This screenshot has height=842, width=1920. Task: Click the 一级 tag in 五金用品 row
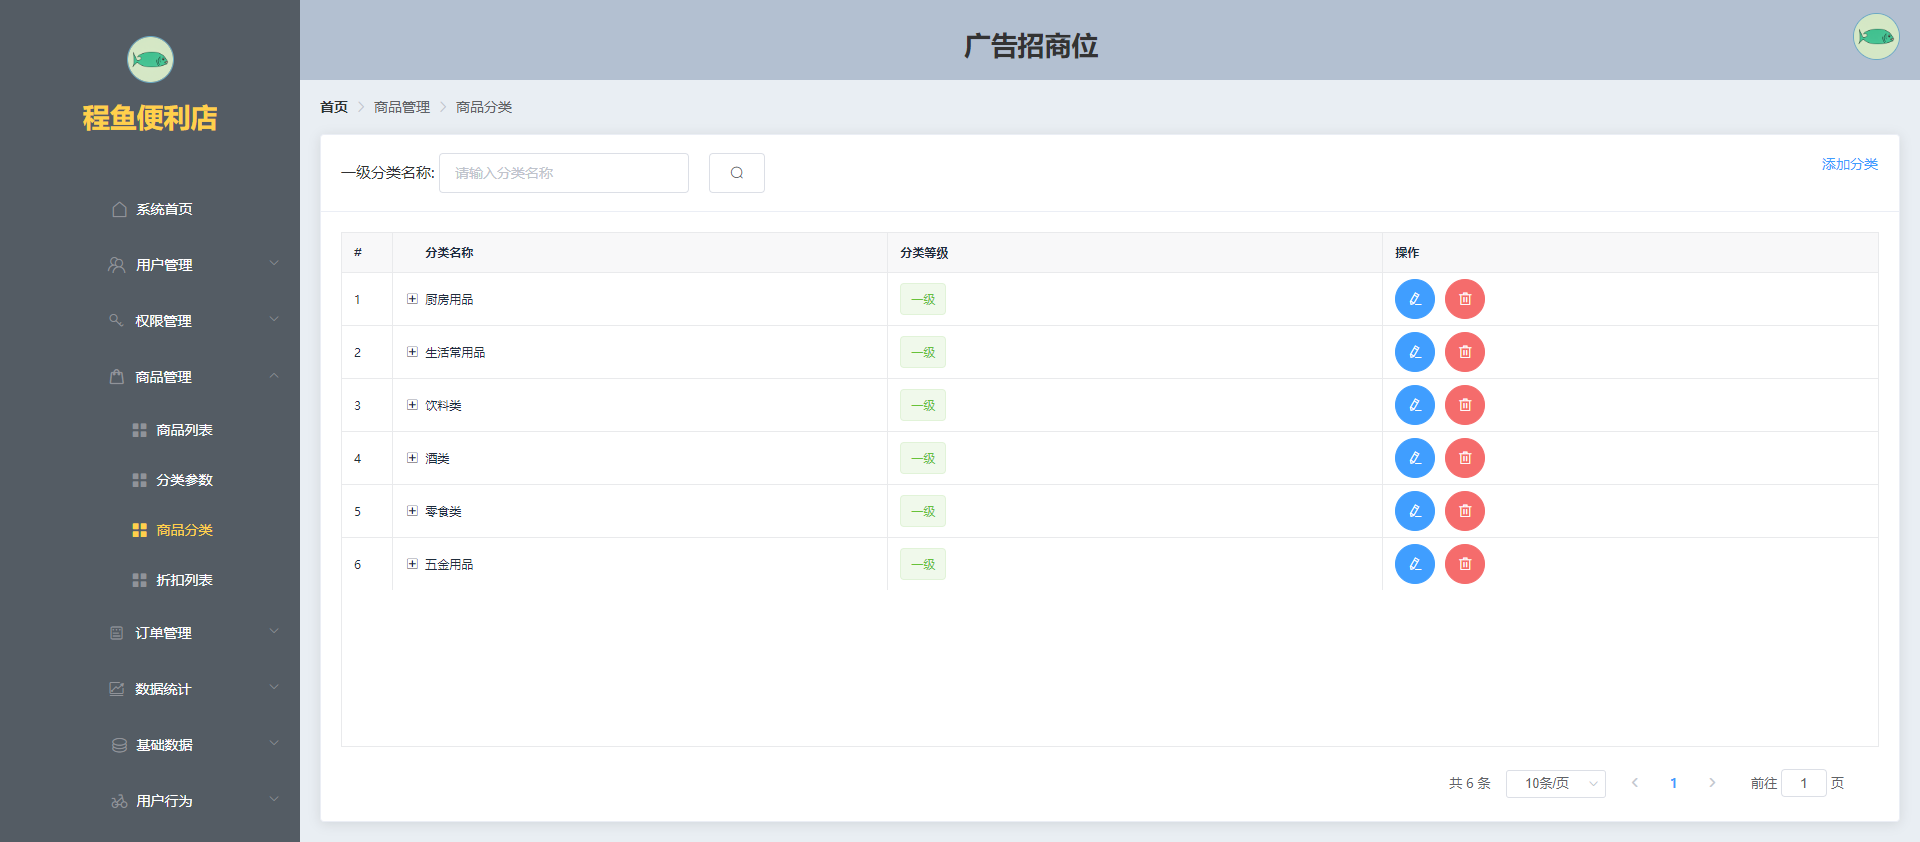tap(923, 564)
